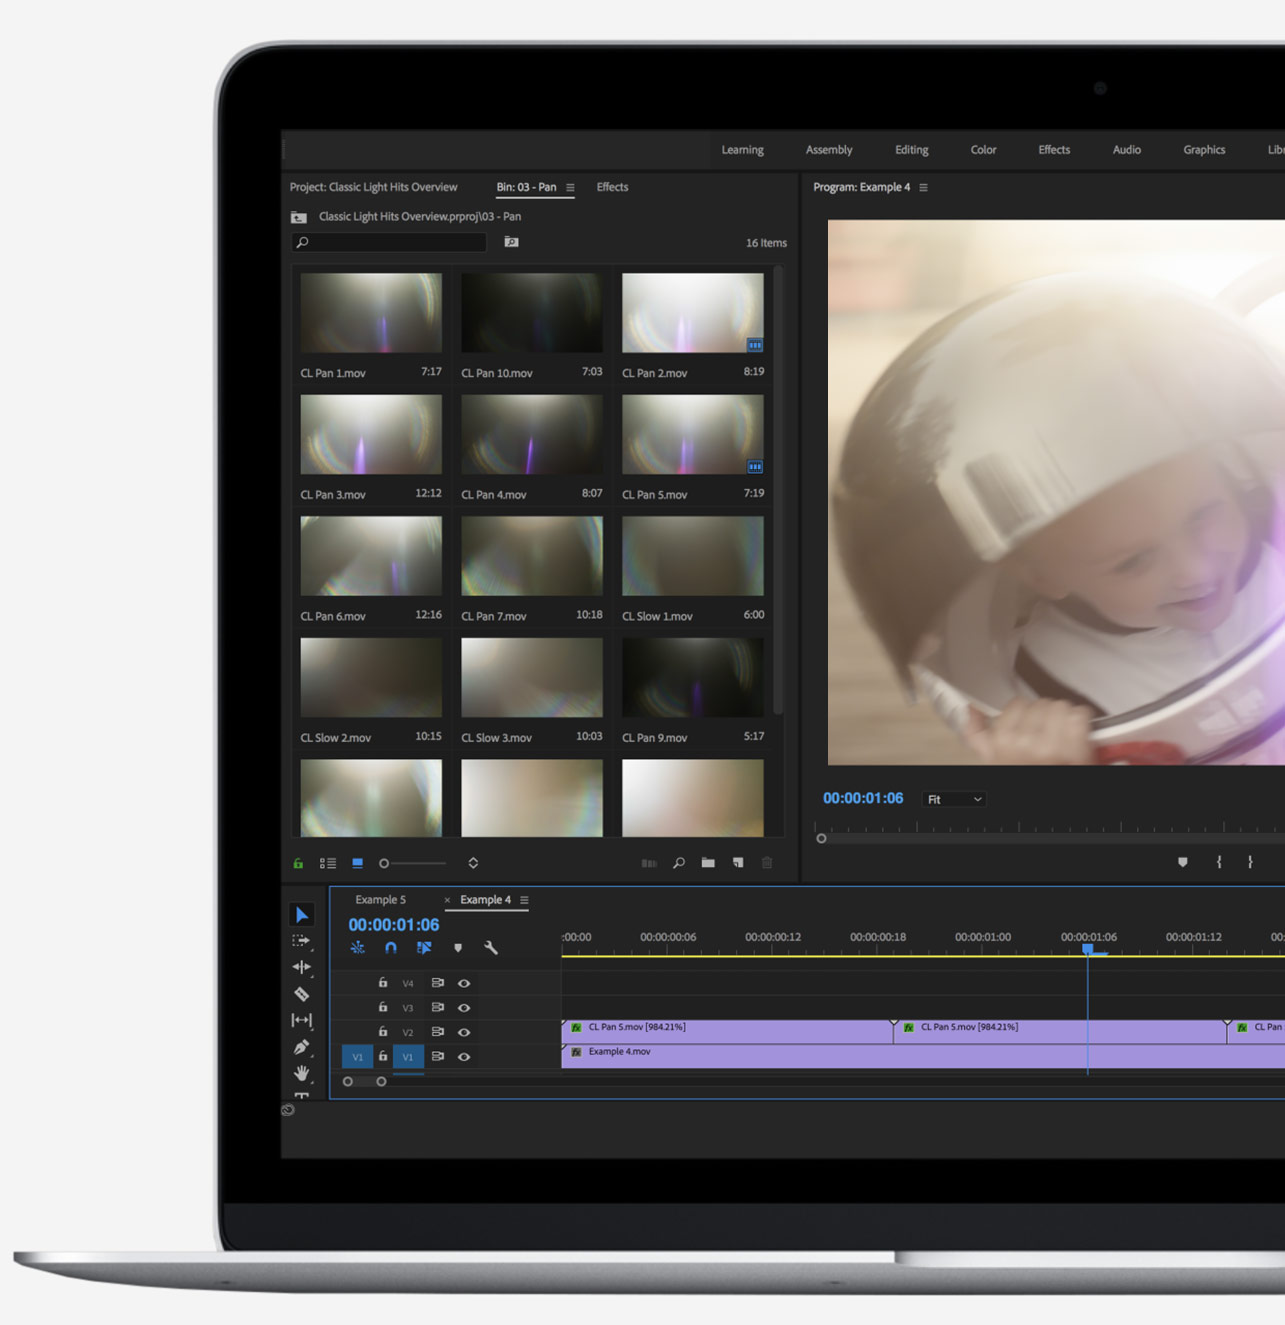This screenshot has height=1325, width=1285.
Task: Select the Pen tool
Action: [x=301, y=1047]
